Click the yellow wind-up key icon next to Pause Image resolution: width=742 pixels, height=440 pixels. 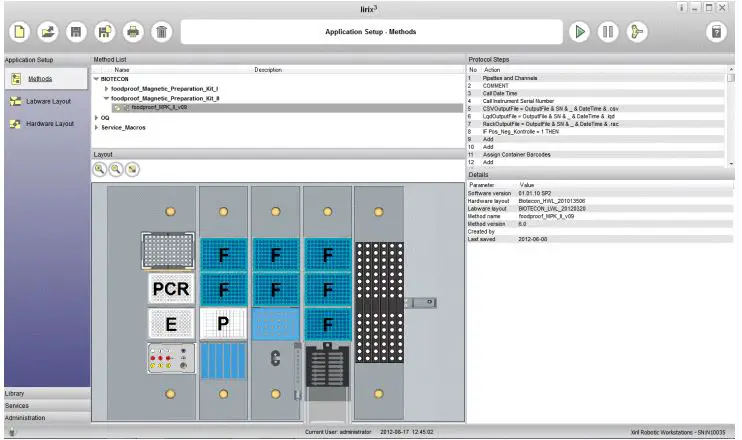pos(637,32)
